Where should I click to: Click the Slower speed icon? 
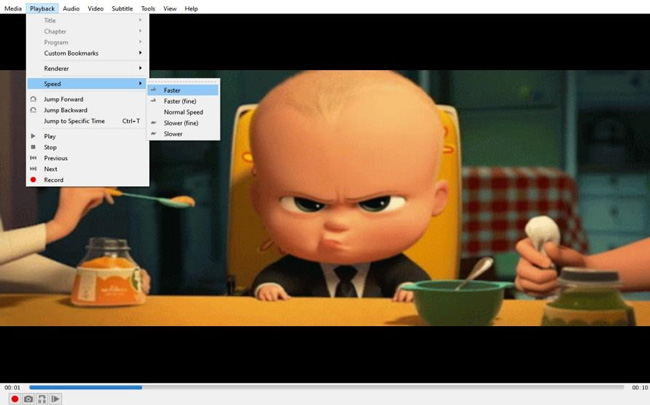pos(154,133)
